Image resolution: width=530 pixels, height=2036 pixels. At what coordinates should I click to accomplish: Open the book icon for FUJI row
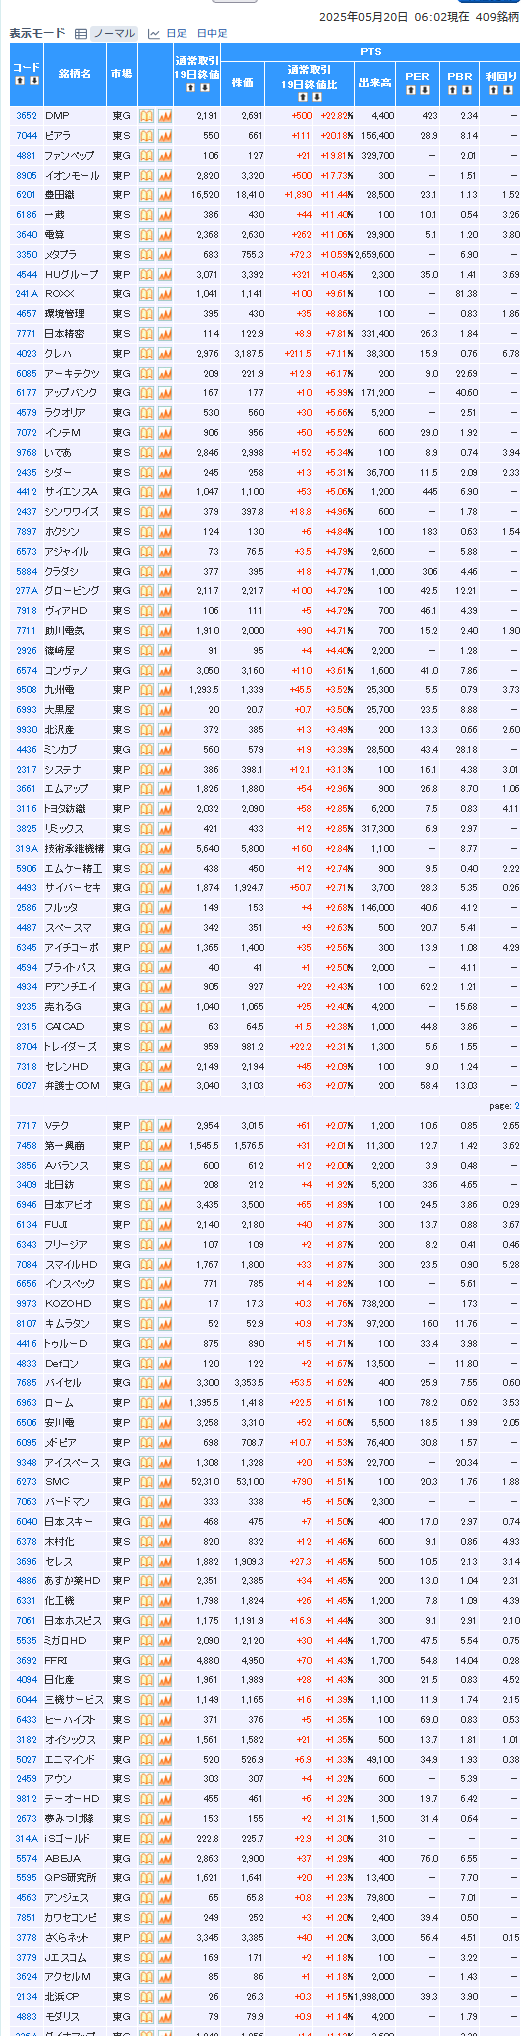click(146, 1224)
